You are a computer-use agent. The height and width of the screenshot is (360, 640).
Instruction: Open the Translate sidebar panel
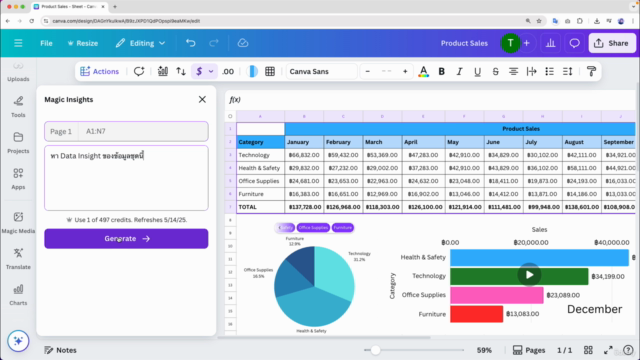(18, 258)
